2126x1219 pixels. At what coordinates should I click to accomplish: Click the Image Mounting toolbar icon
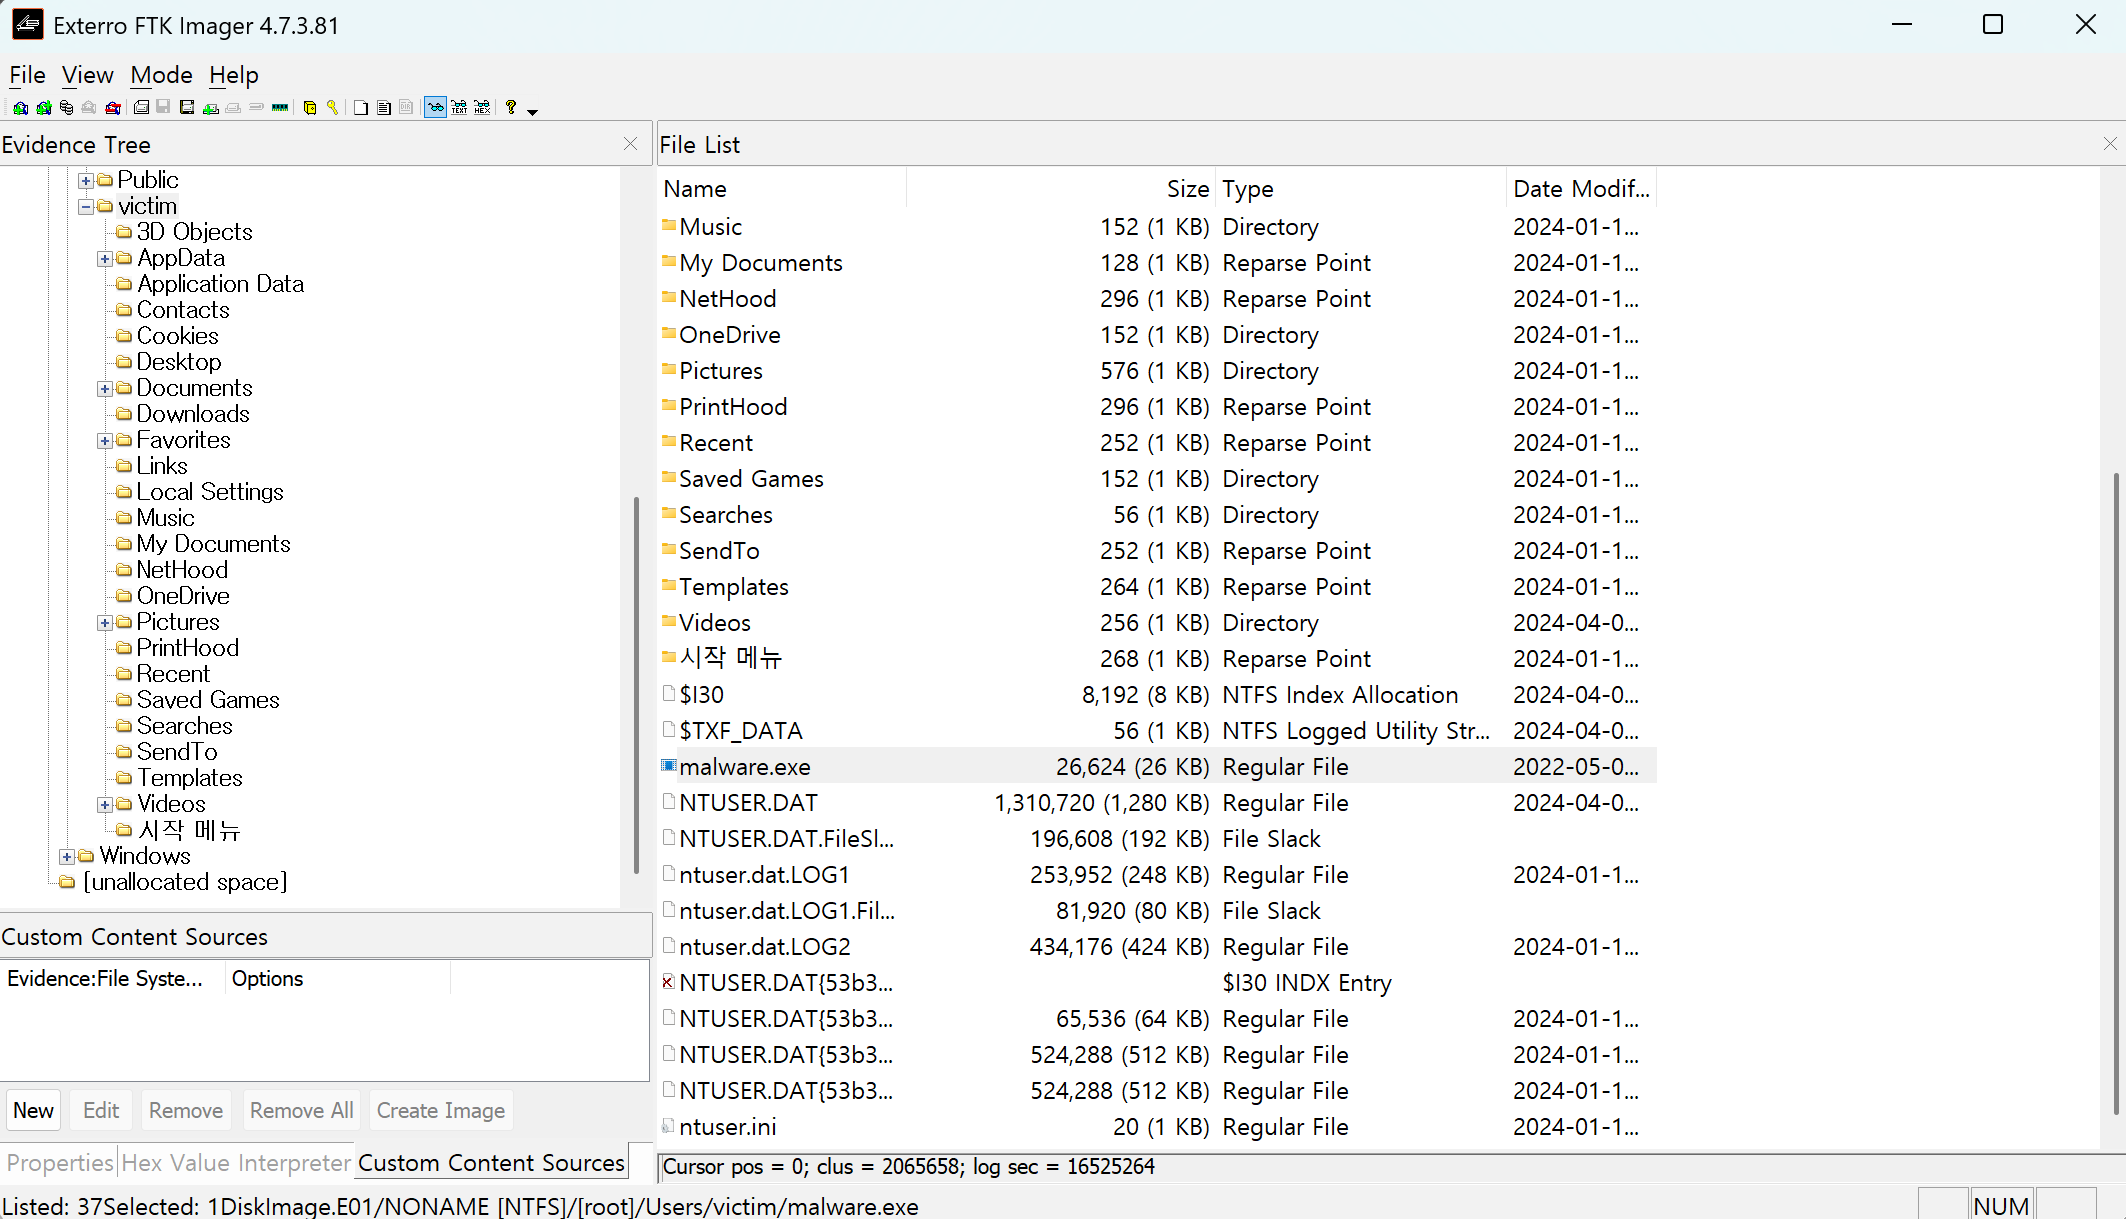point(66,108)
